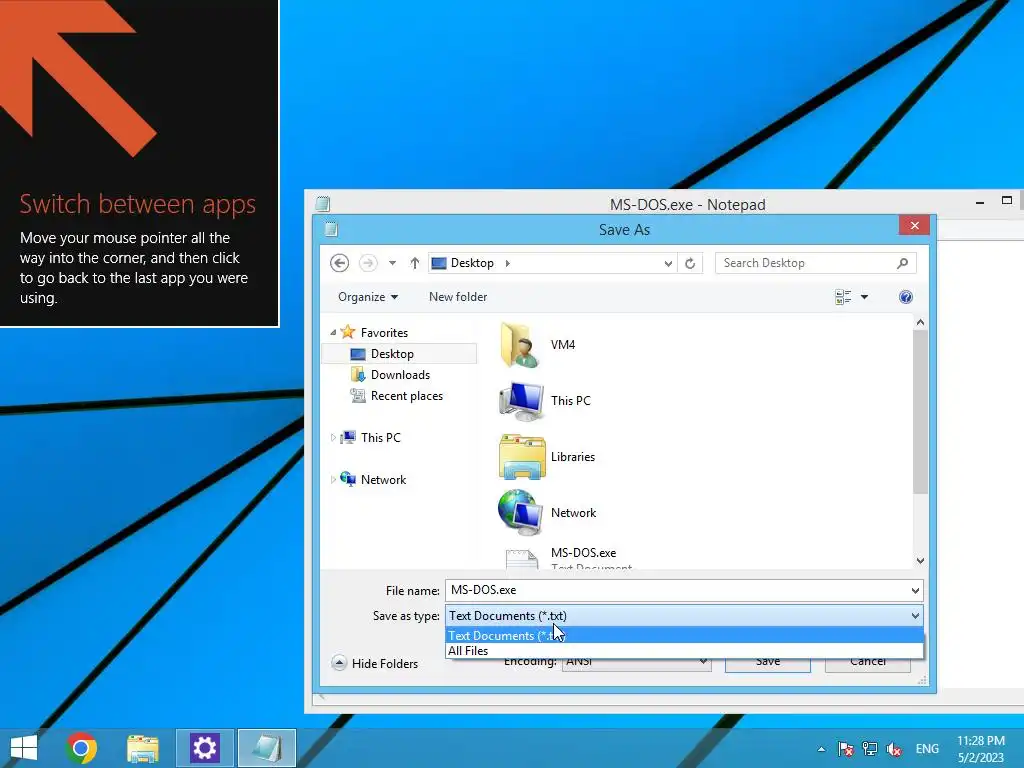Image resolution: width=1024 pixels, height=768 pixels.
Task: Close the Save As dialog
Action: [914, 225]
